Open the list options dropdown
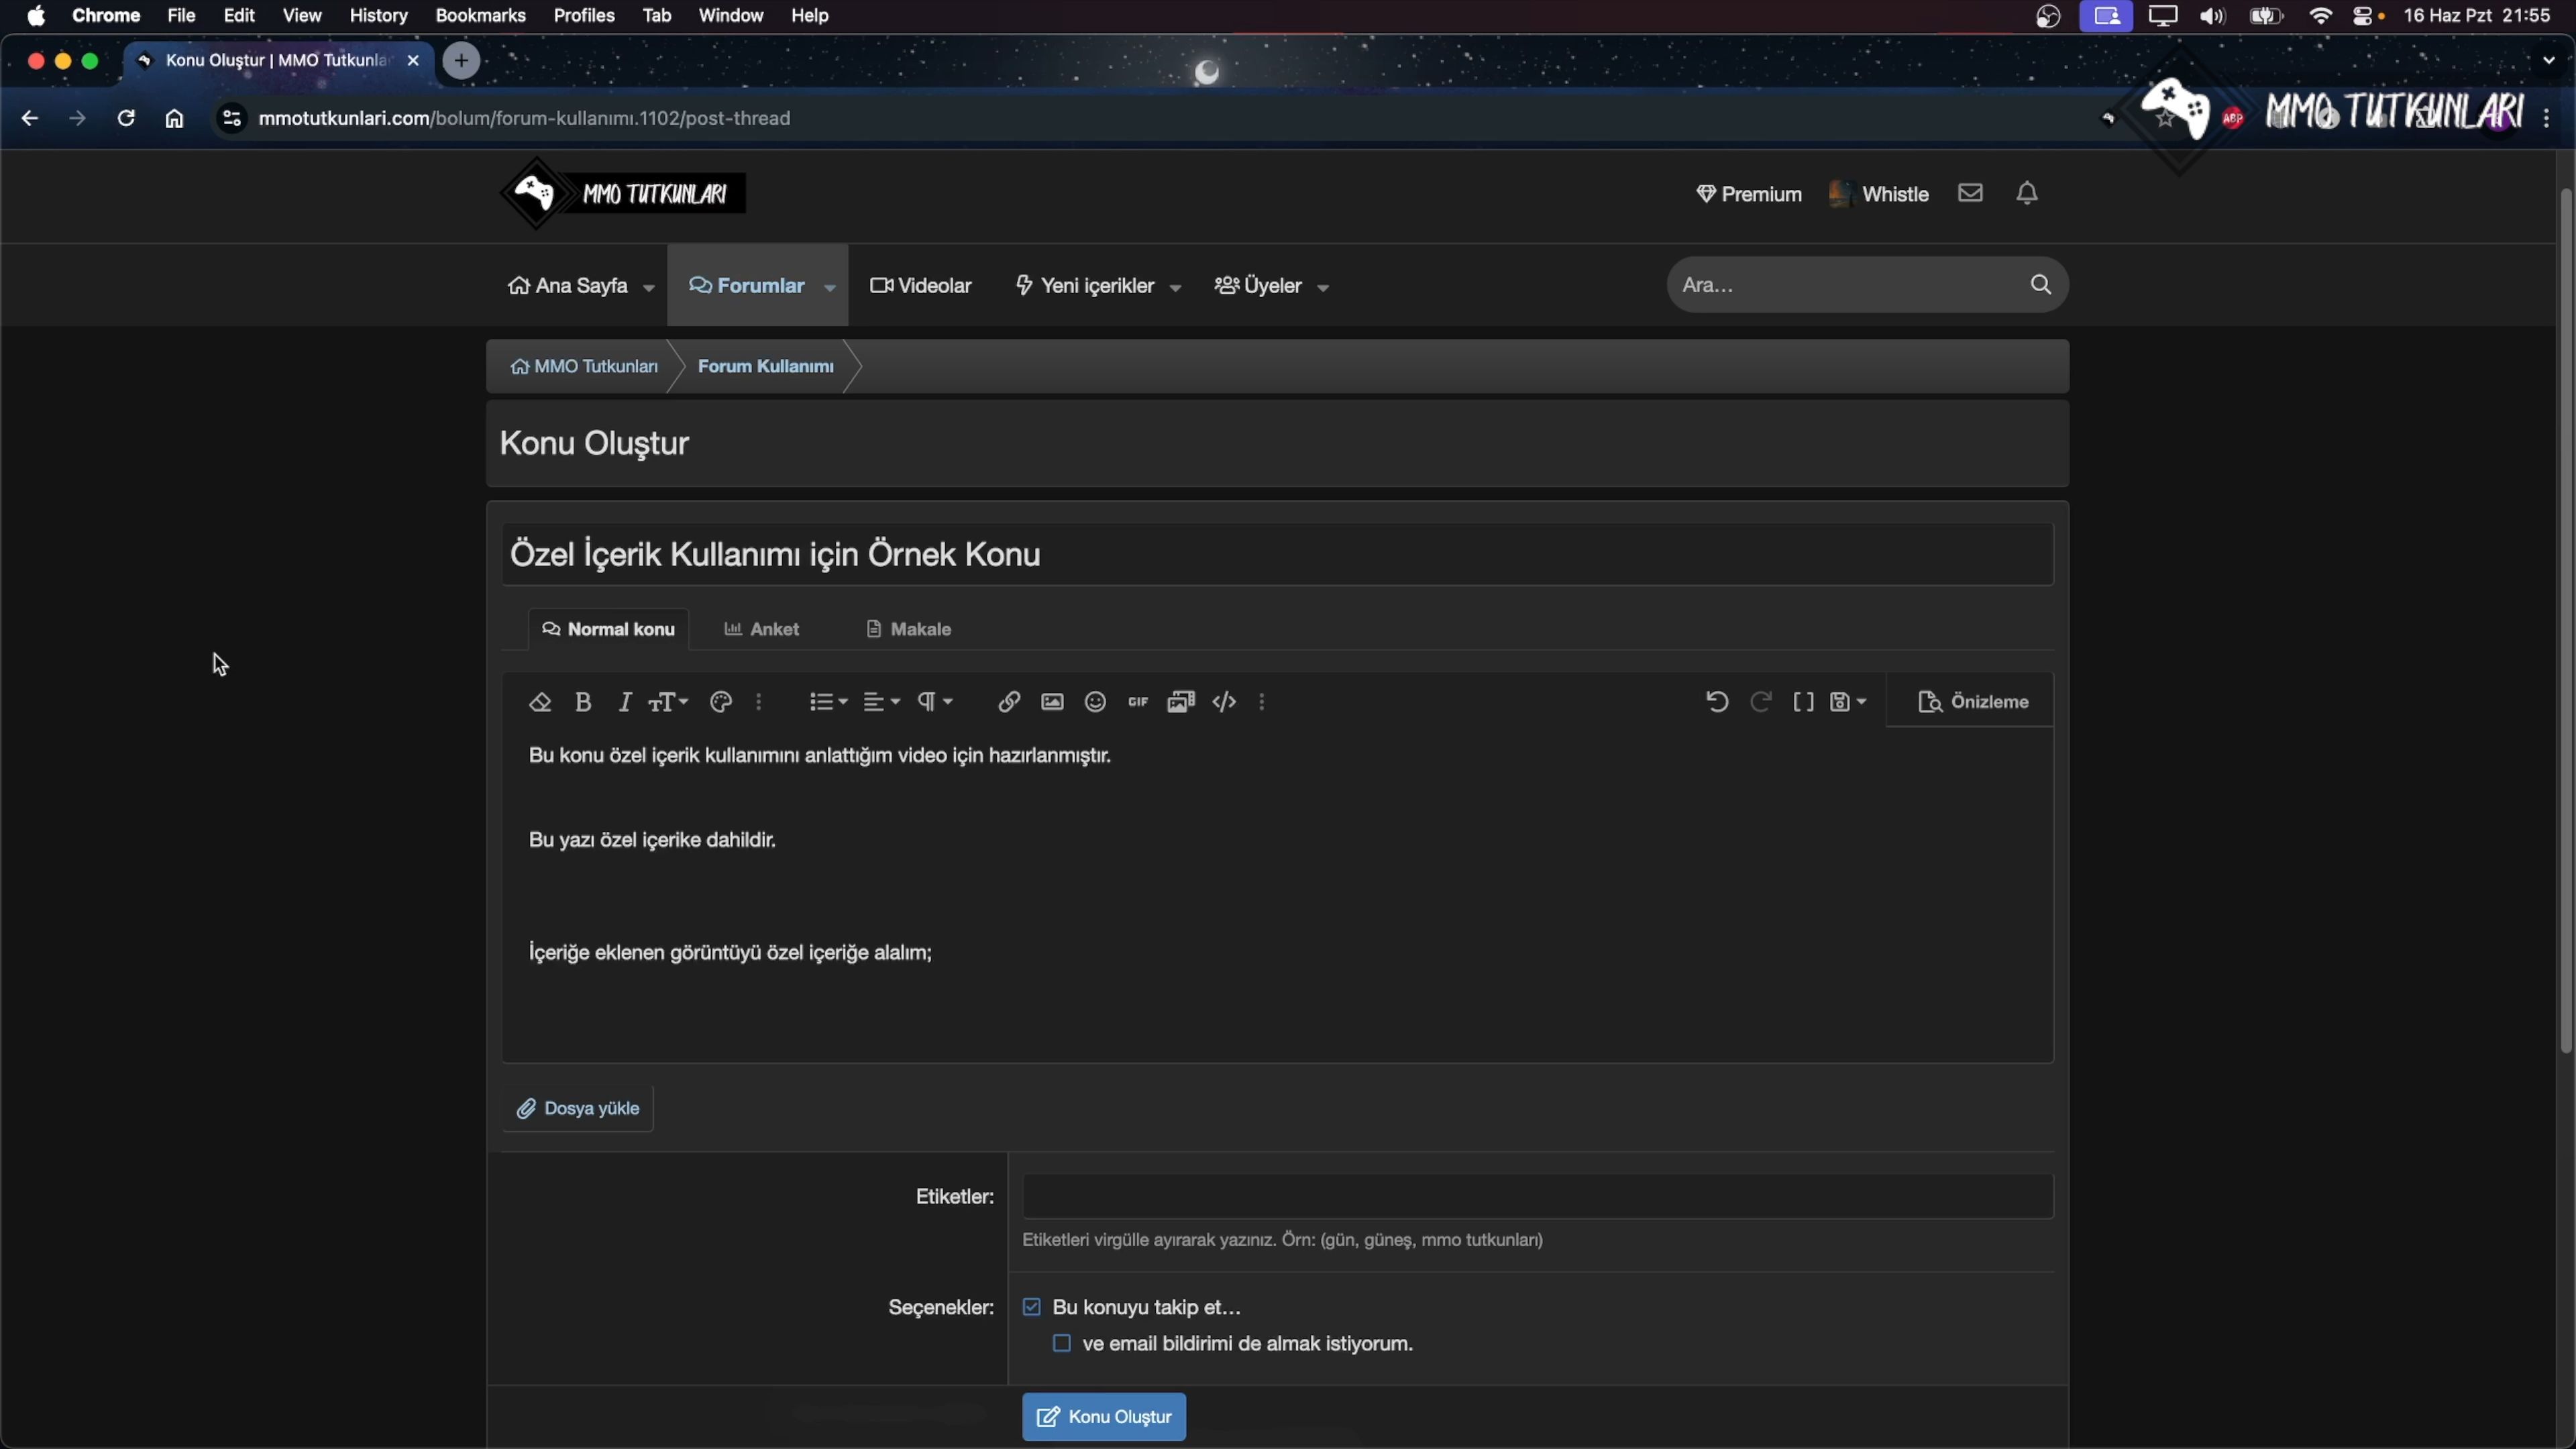 [x=829, y=702]
